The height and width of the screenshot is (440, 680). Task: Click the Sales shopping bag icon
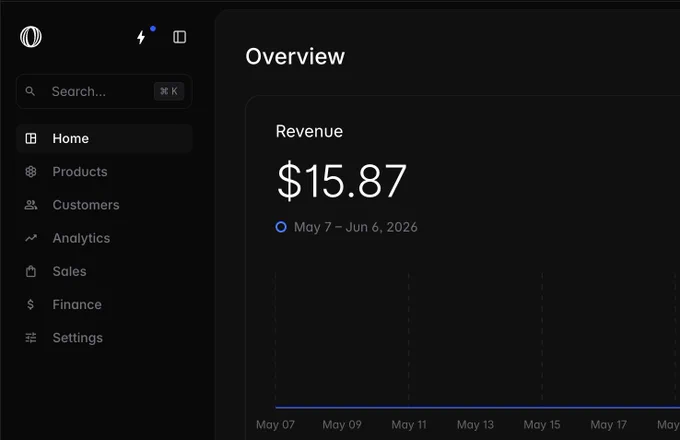coord(31,271)
